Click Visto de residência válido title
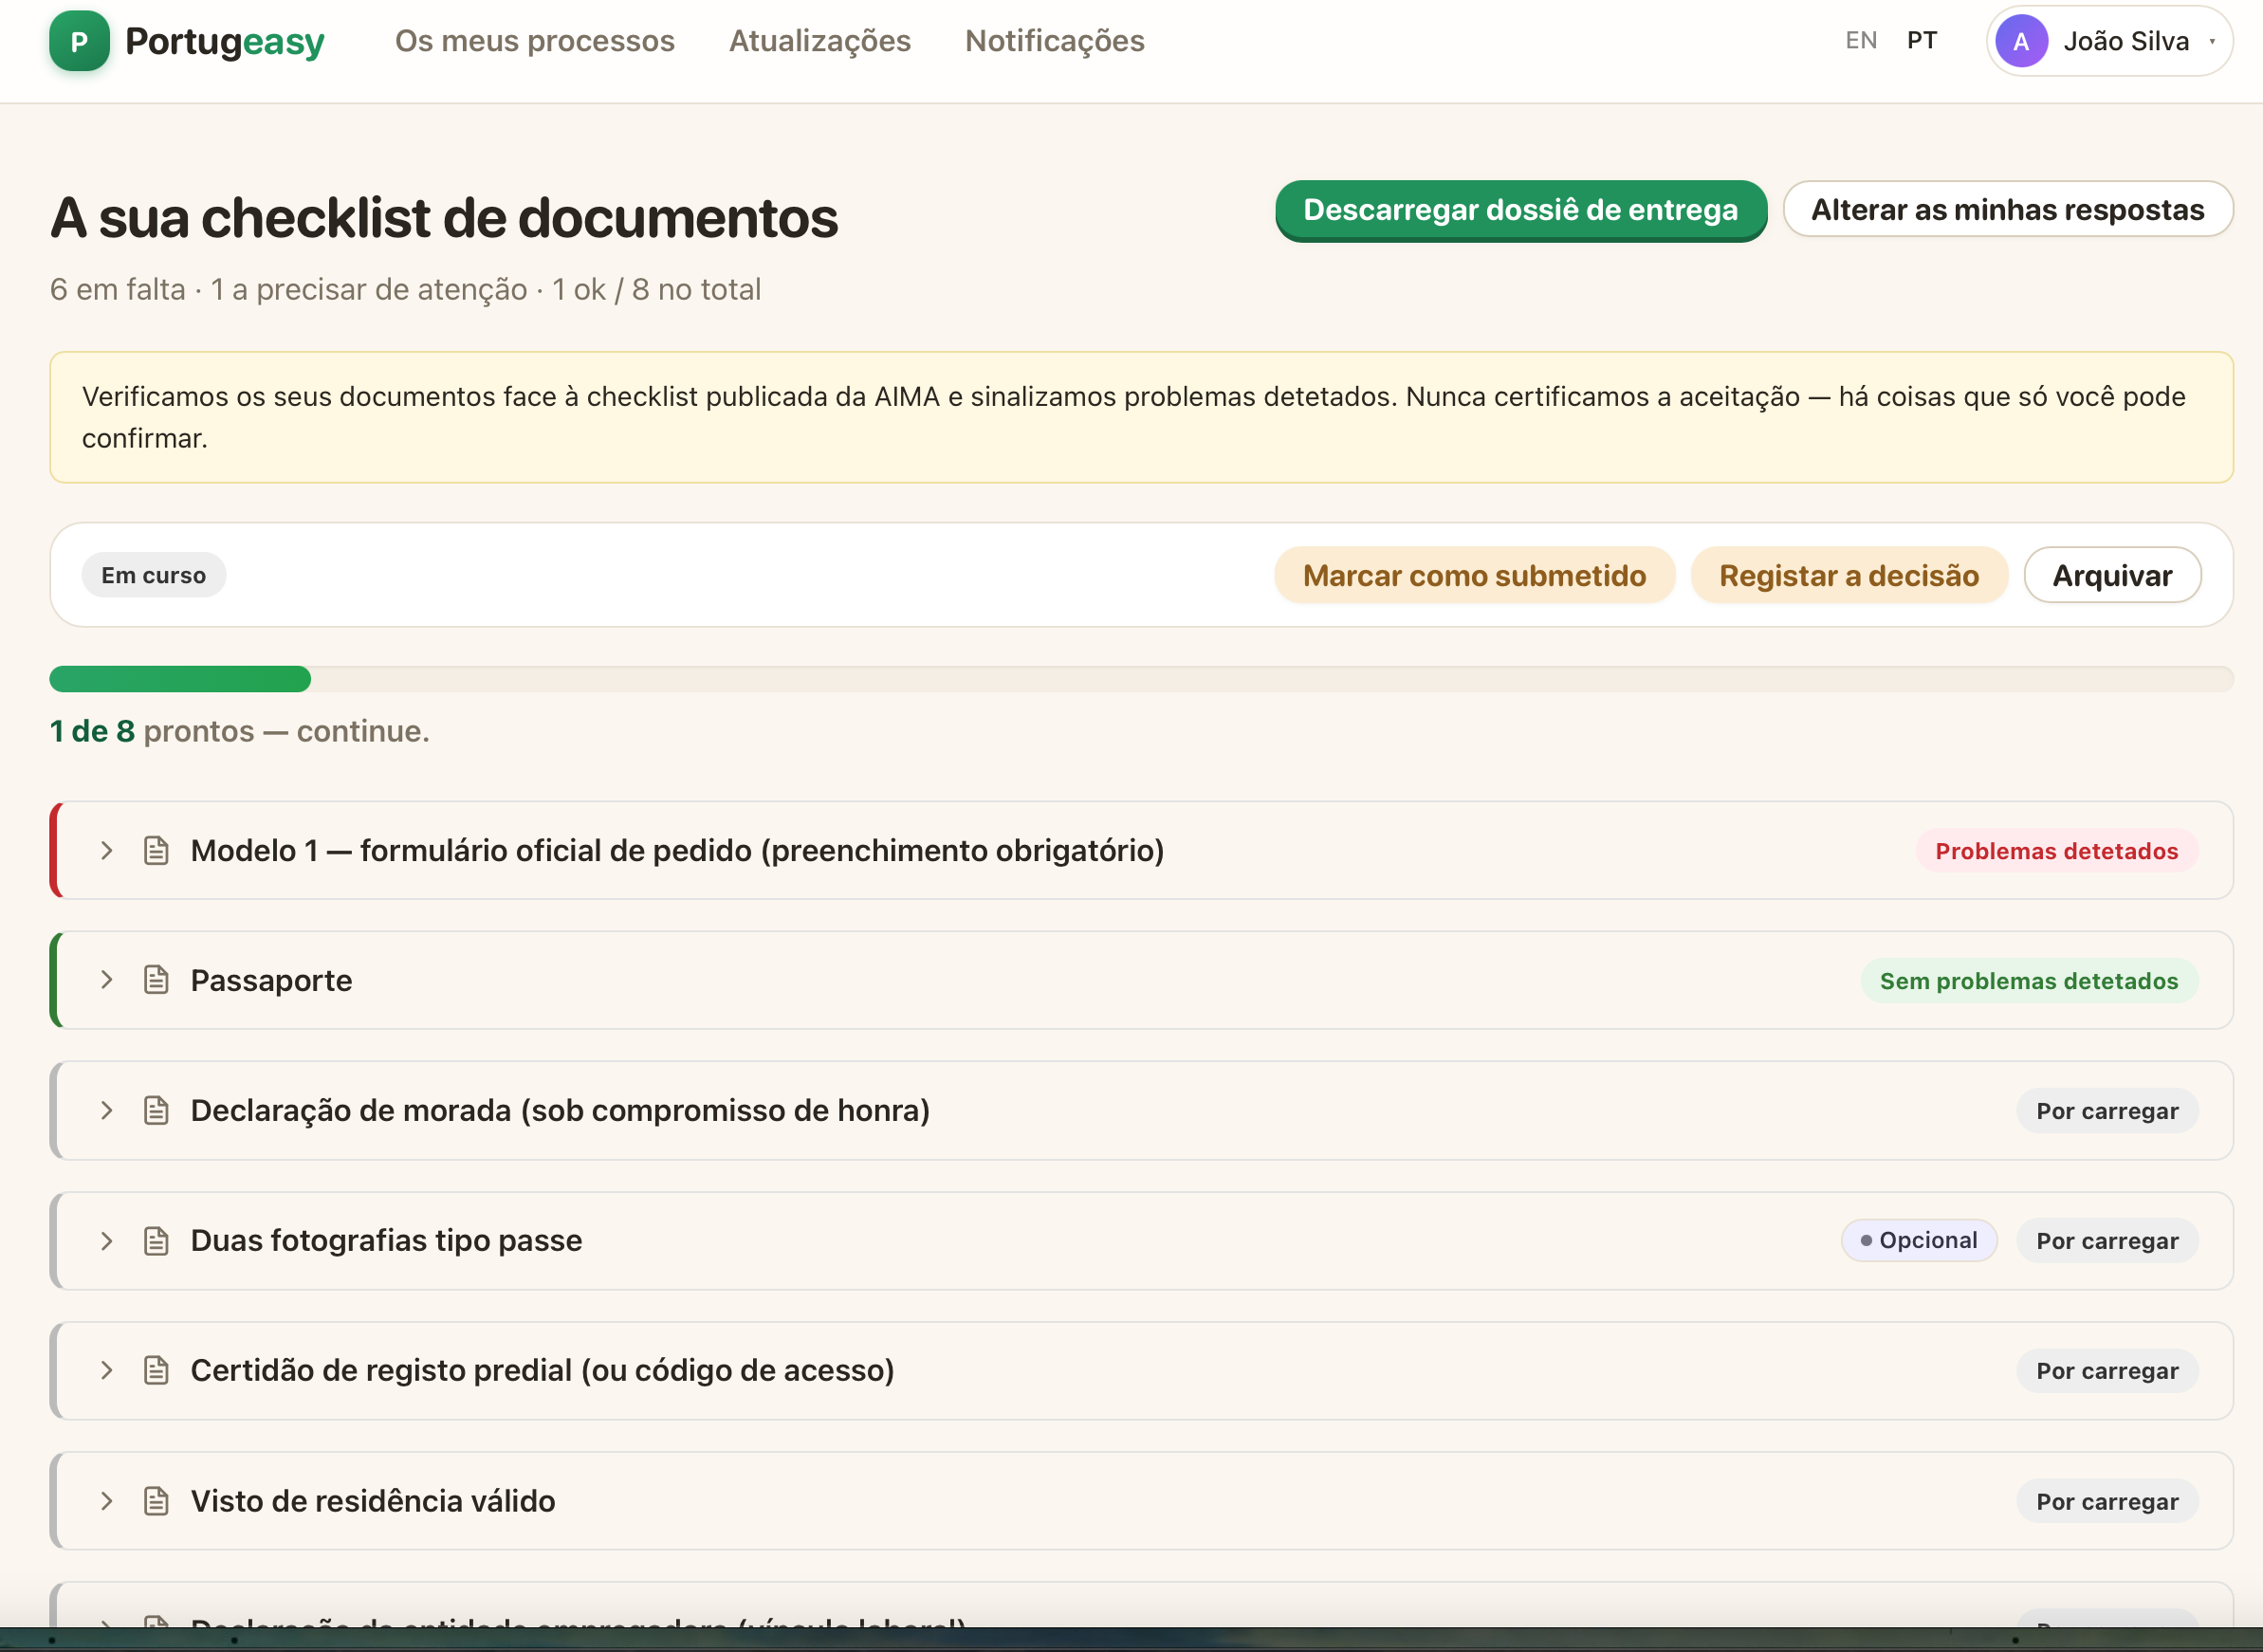The width and height of the screenshot is (2263, 1652). point(372,1501)
